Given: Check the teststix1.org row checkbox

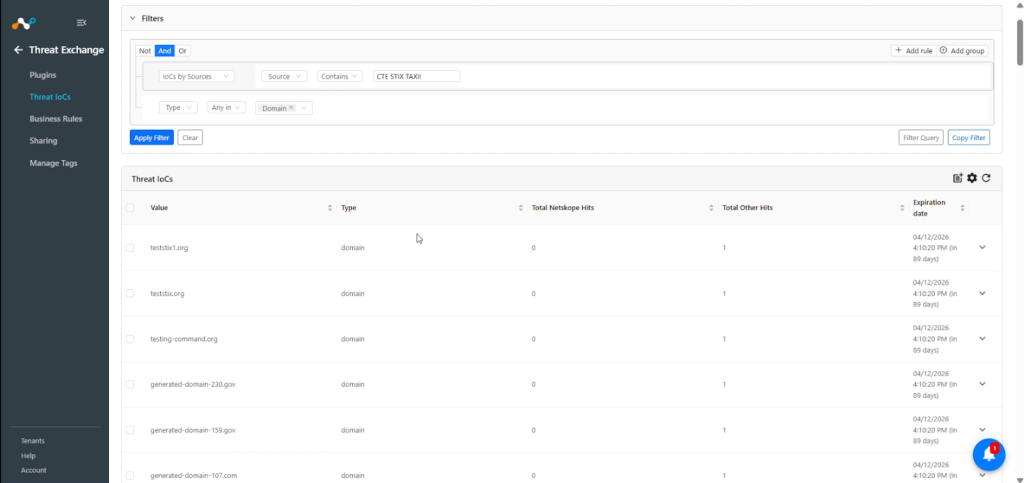Looking at the screenshot, I should point(130,247).
